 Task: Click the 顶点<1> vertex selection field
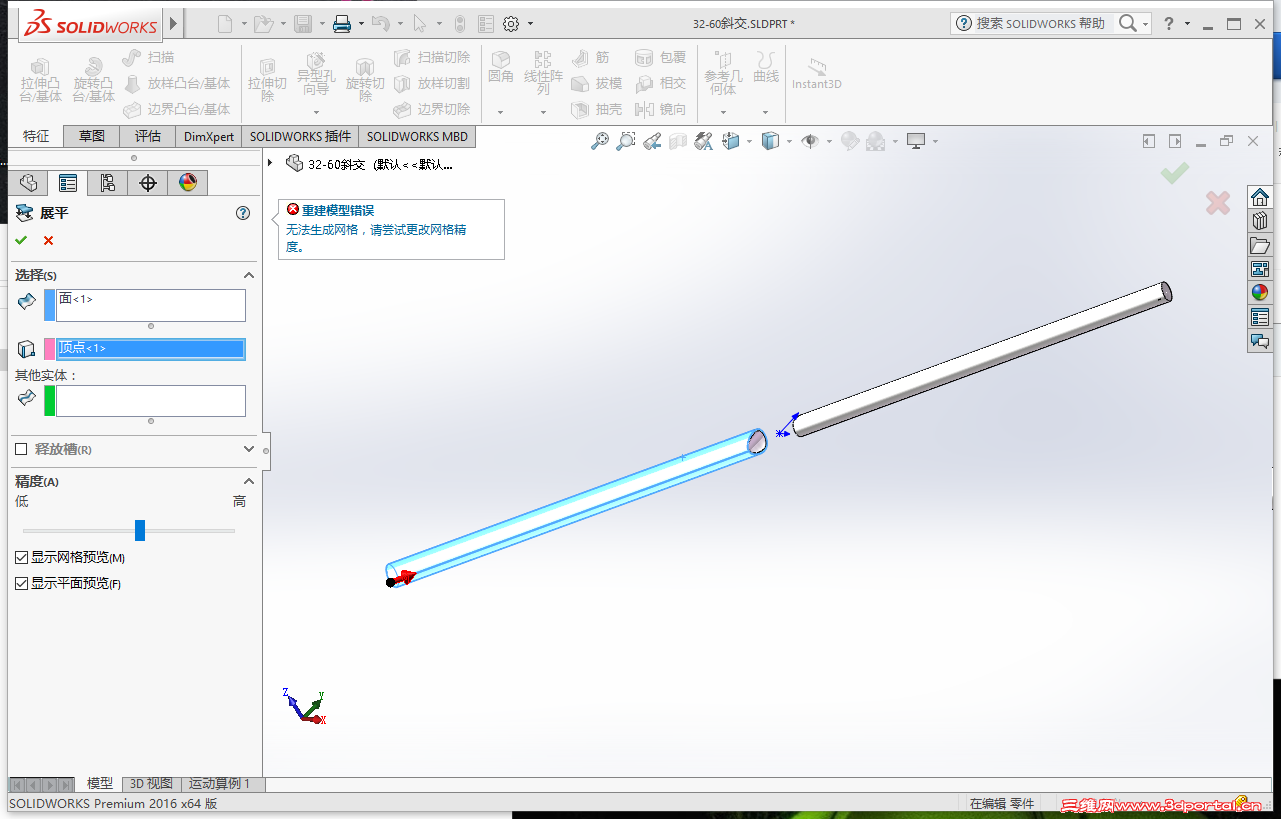[151, 349]
